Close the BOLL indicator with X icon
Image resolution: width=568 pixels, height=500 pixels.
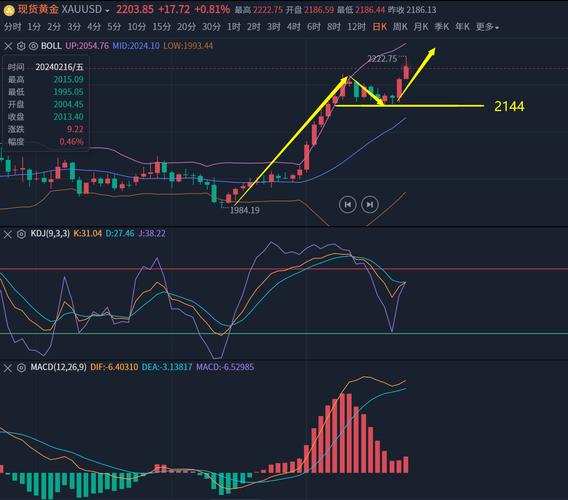8,46
